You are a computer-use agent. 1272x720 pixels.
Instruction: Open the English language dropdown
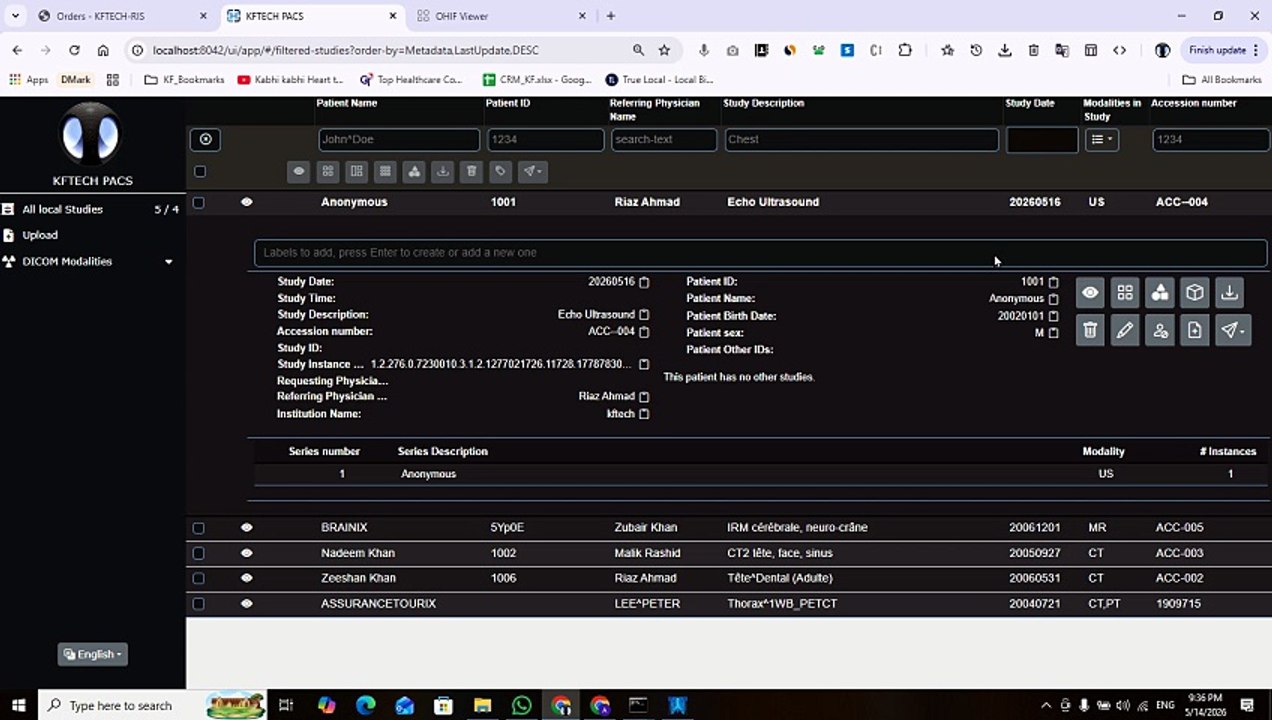click(x=92, y=654)
